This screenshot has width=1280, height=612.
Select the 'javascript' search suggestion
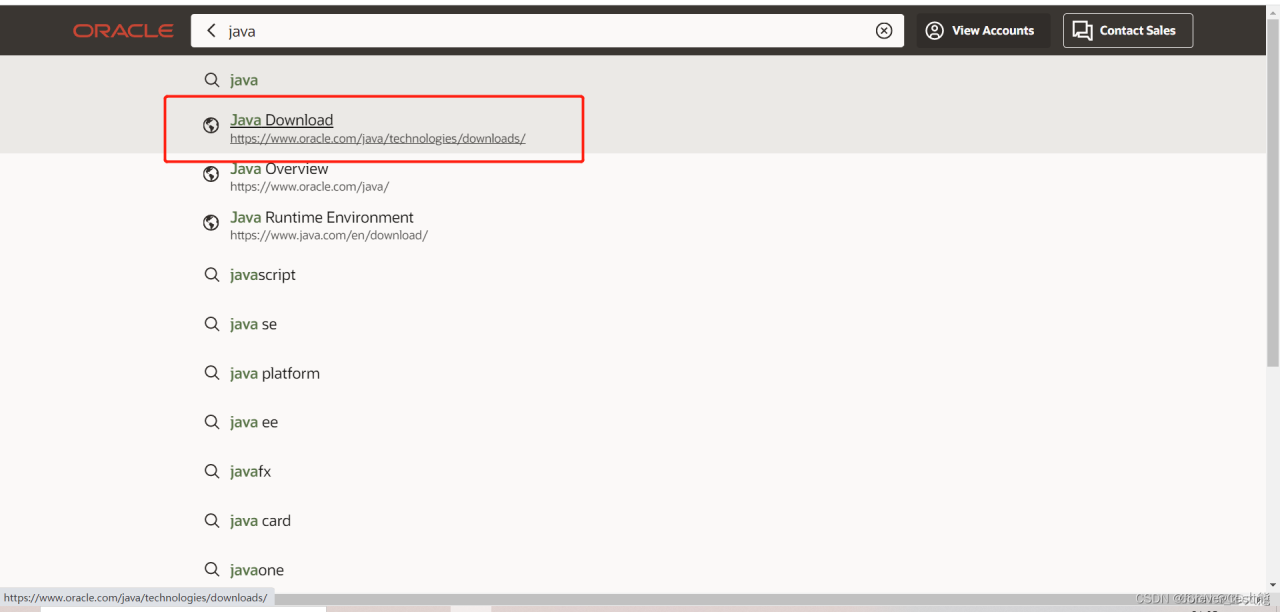tap(263, 275)
